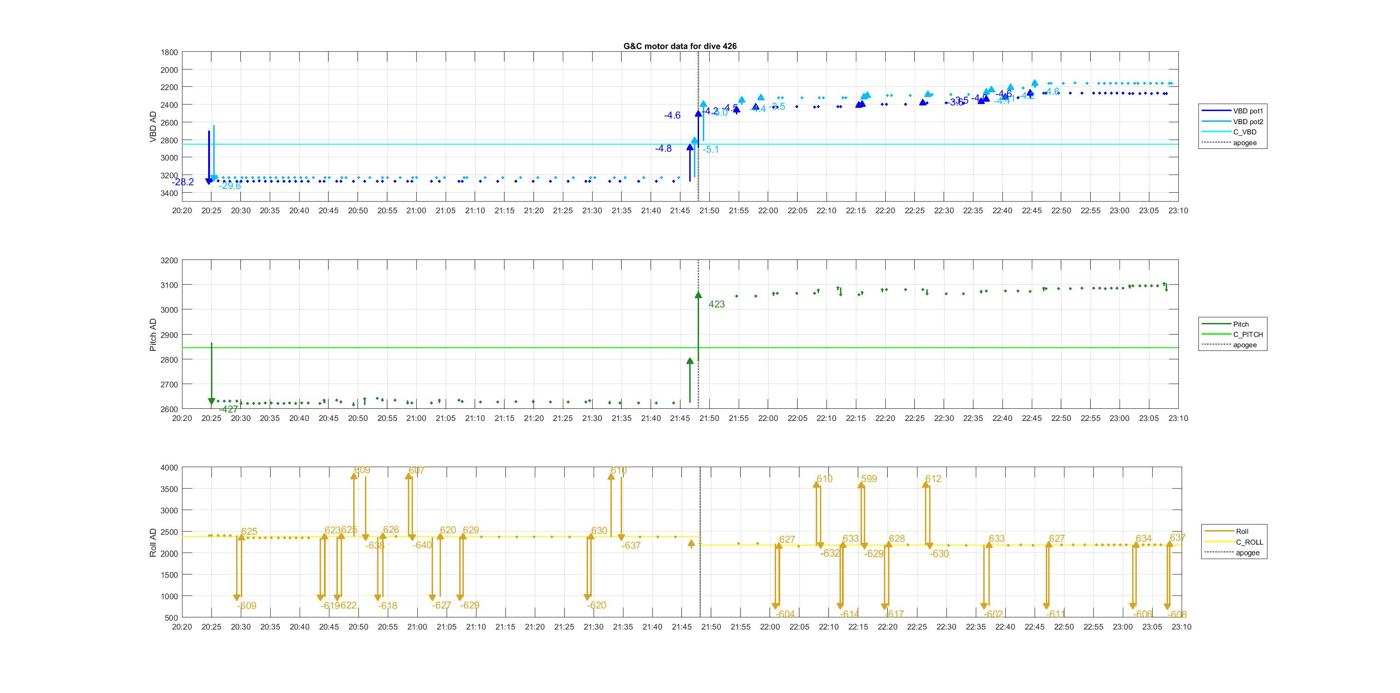
Task: Click the "637" roll data label
Action: (x=1178, y=538)
